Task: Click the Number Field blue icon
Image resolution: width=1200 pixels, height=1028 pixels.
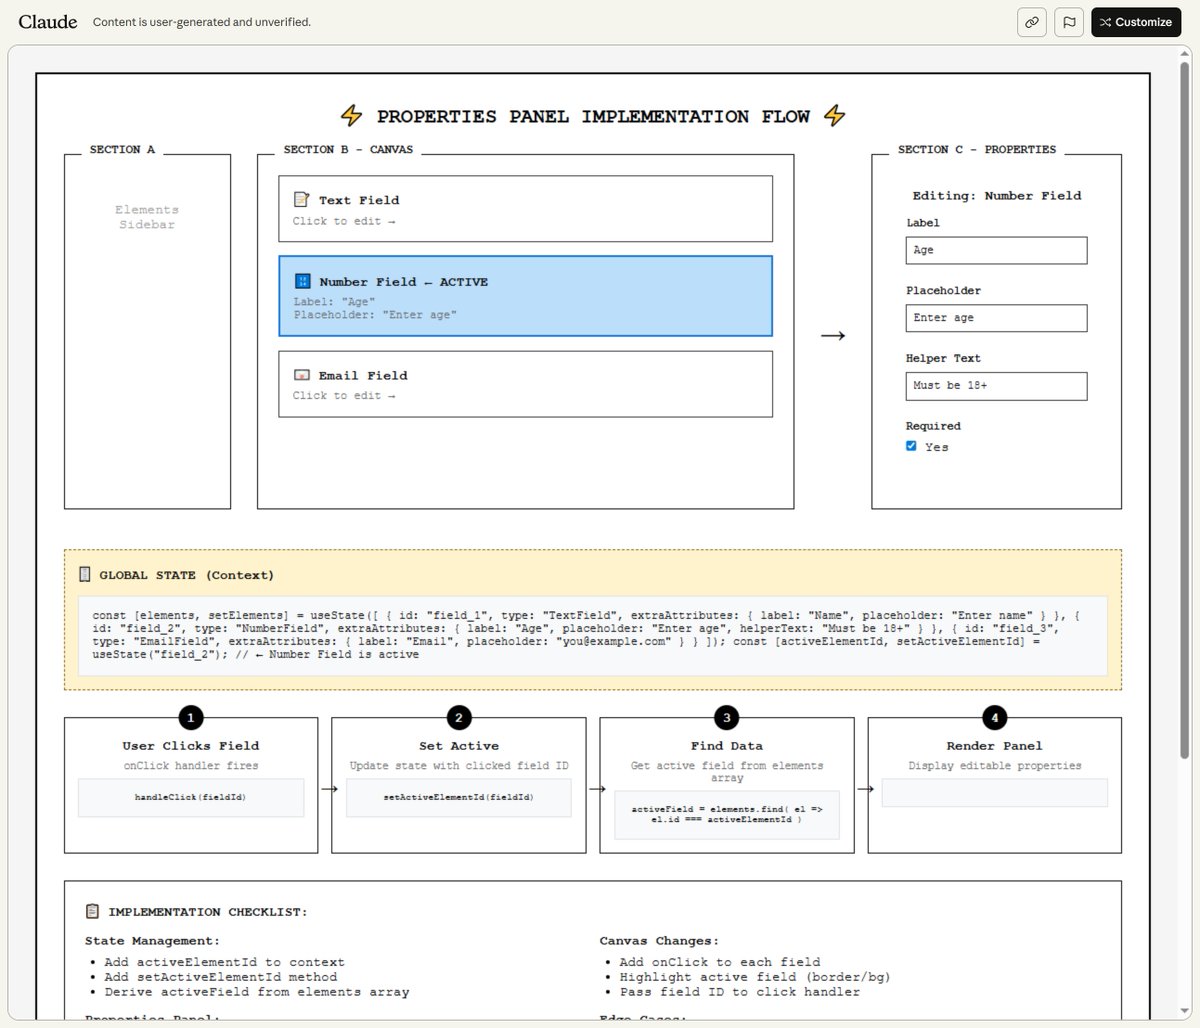Action: coord(302,282)
